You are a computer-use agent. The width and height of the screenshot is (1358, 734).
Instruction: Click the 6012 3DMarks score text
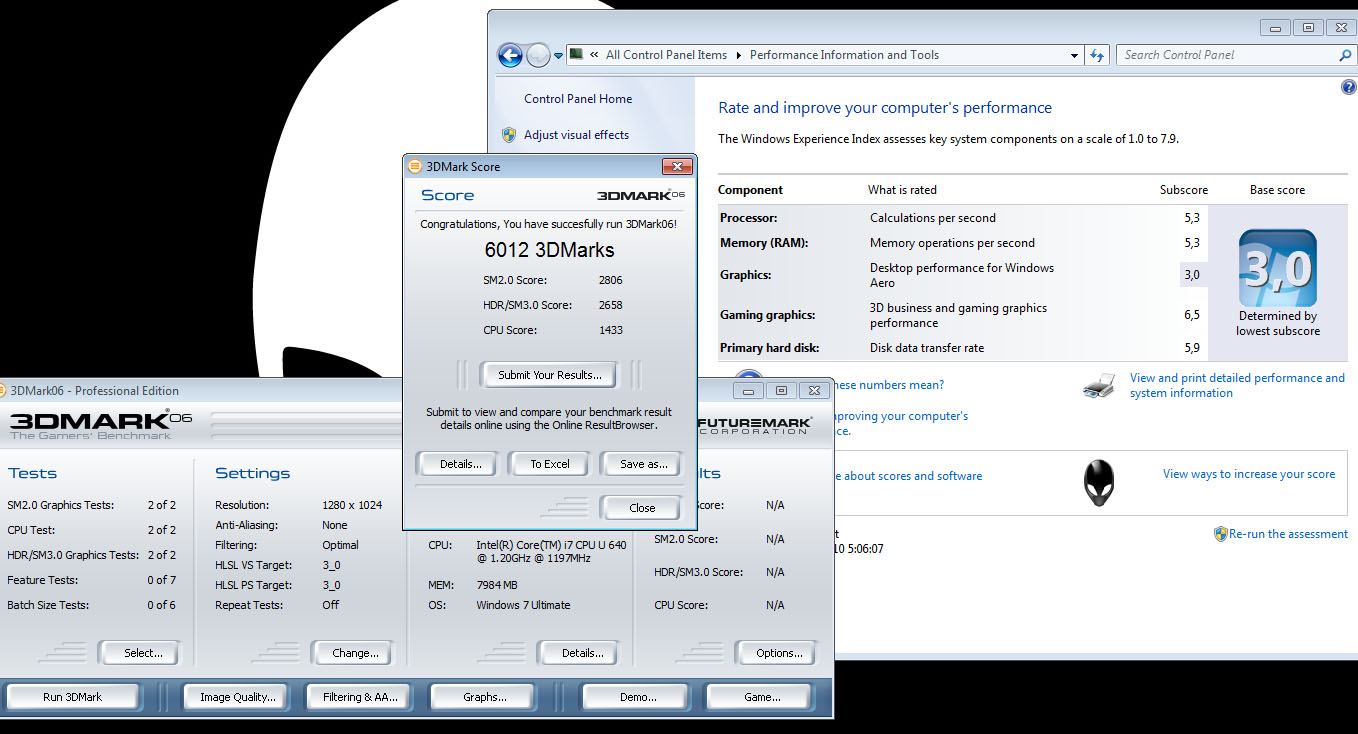[x=550, y=250]
